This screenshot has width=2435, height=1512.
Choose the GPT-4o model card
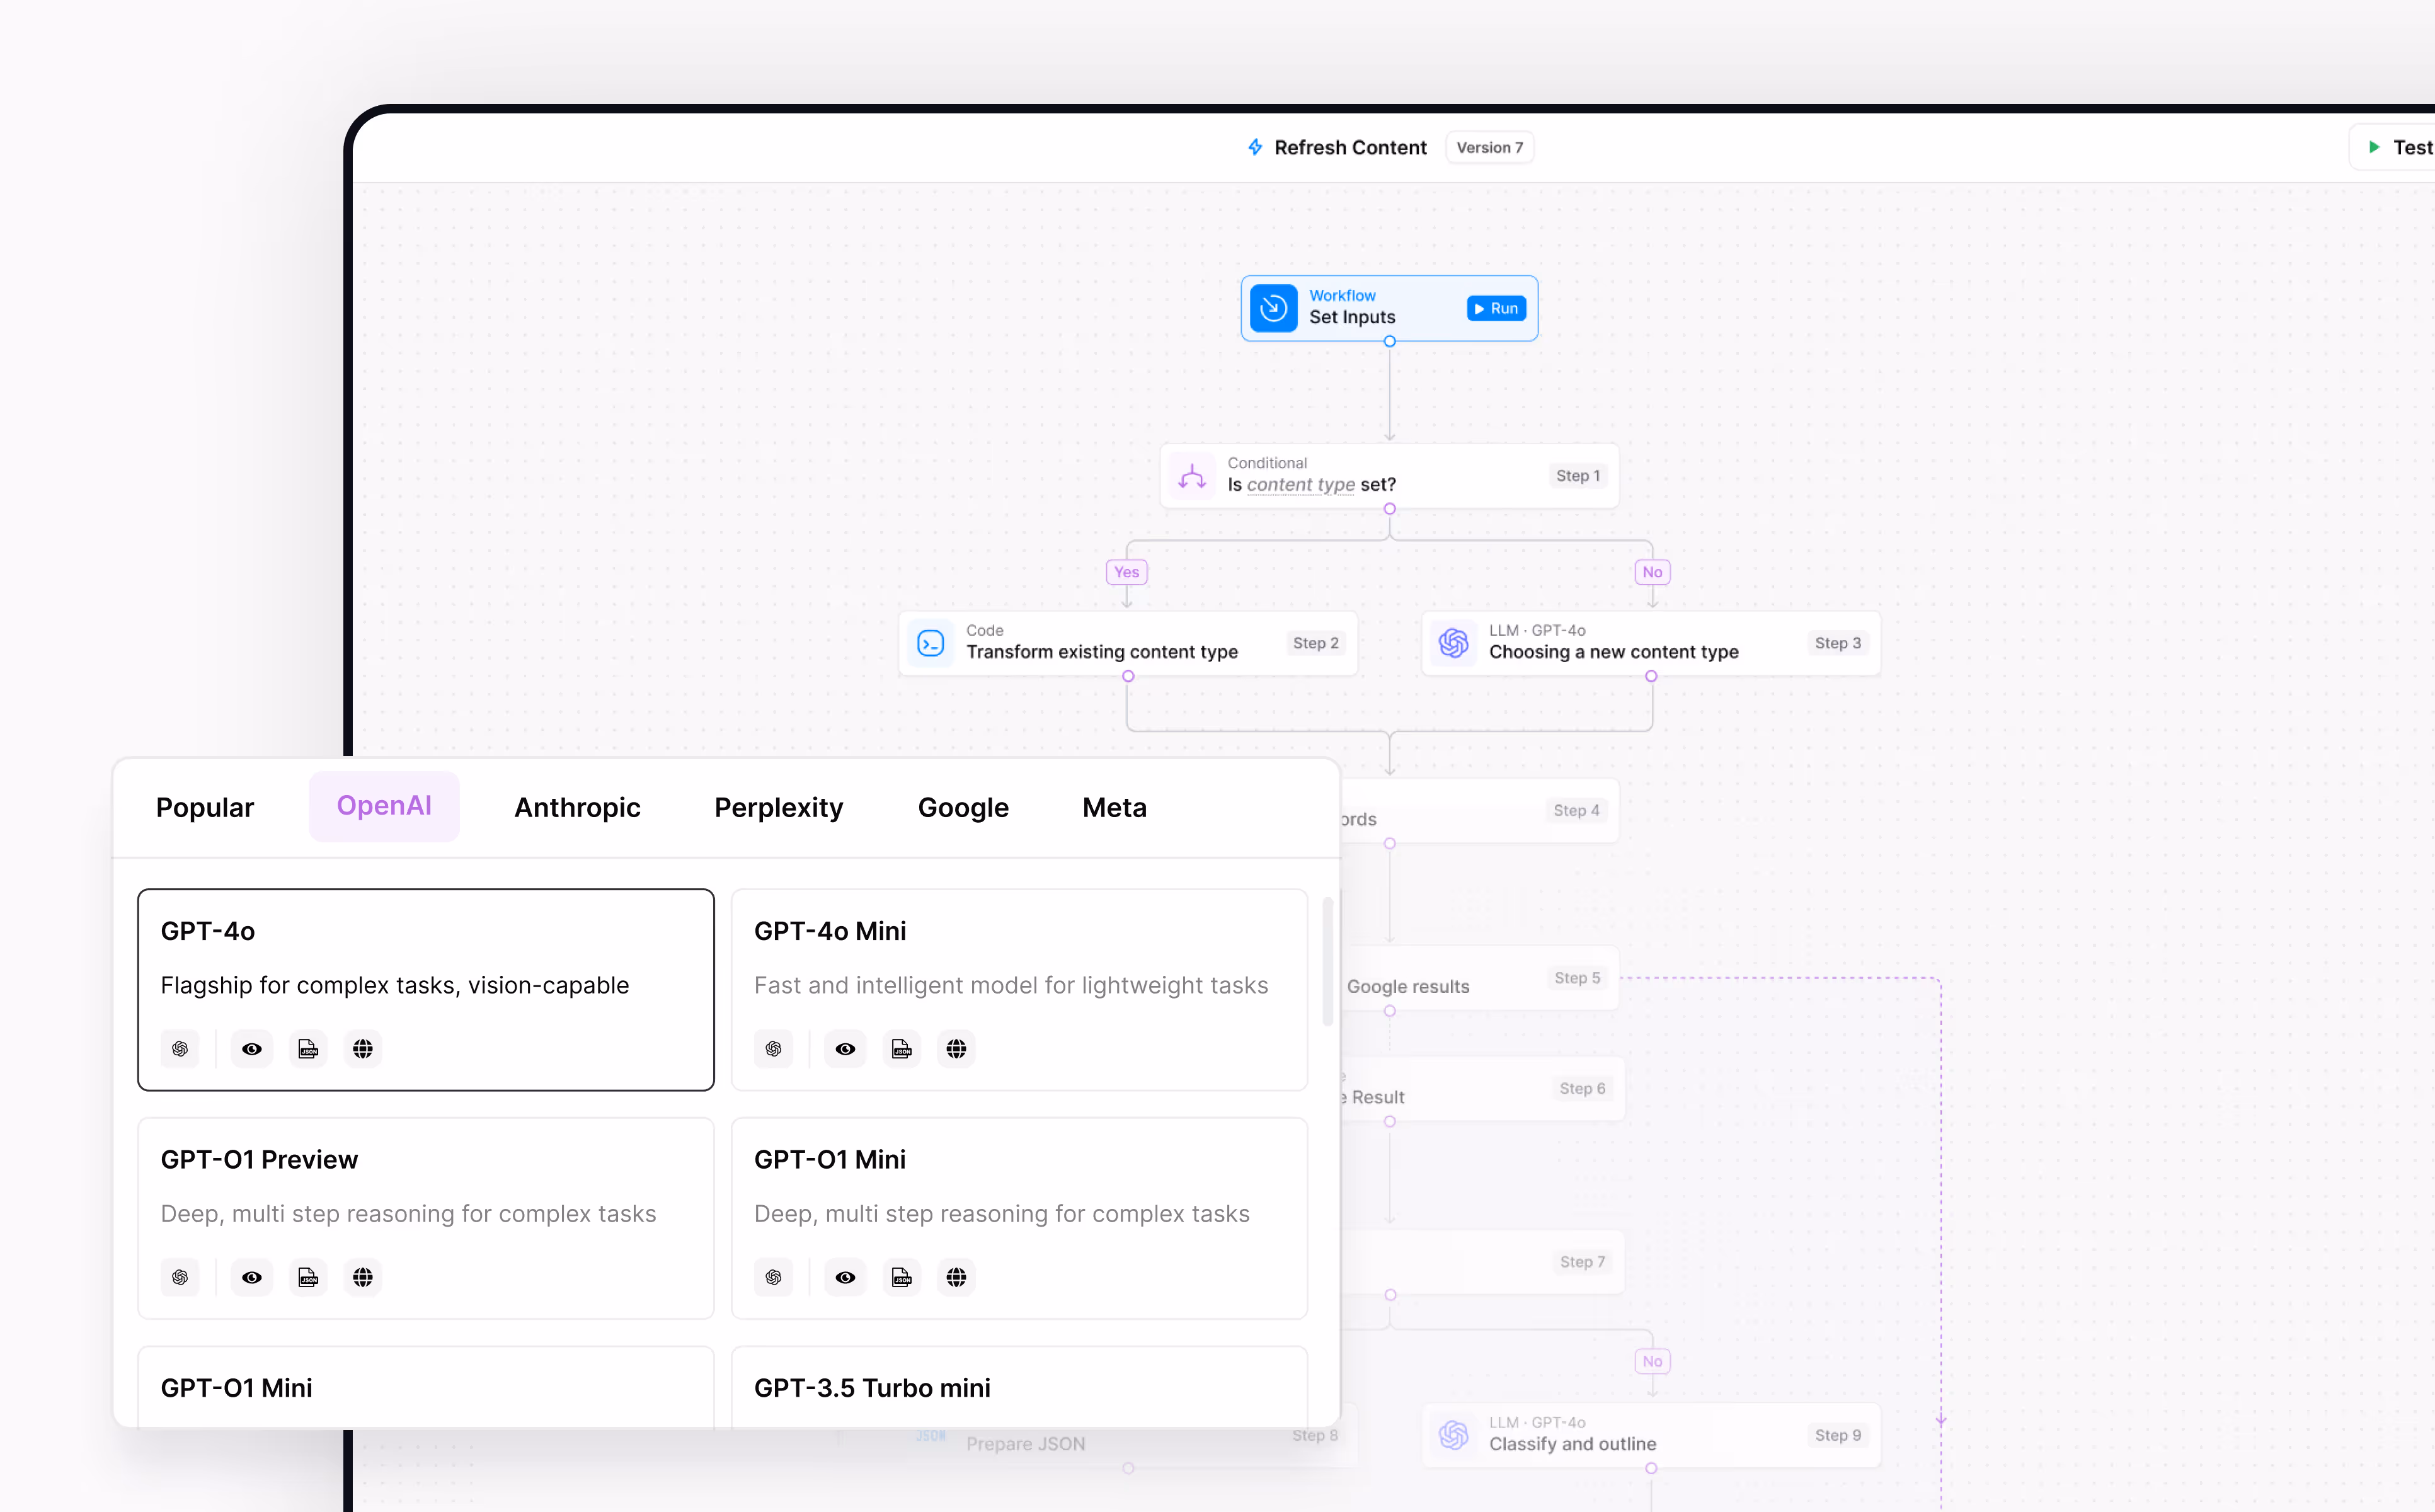coord(426,989)
